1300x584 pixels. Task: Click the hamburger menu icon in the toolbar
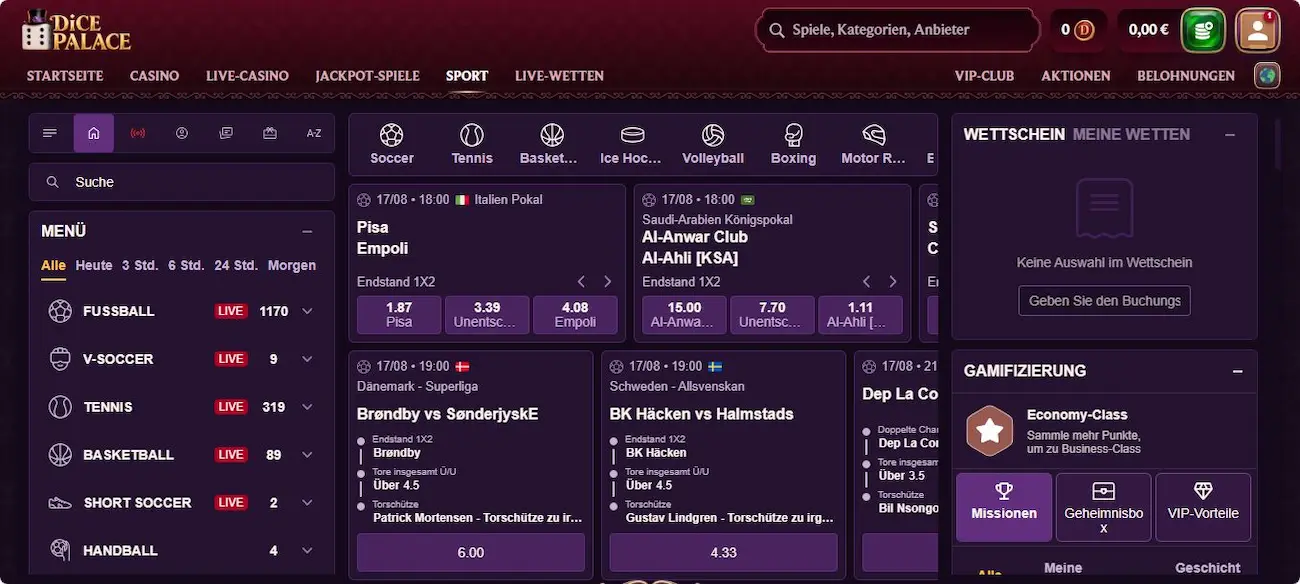(50, 133)
